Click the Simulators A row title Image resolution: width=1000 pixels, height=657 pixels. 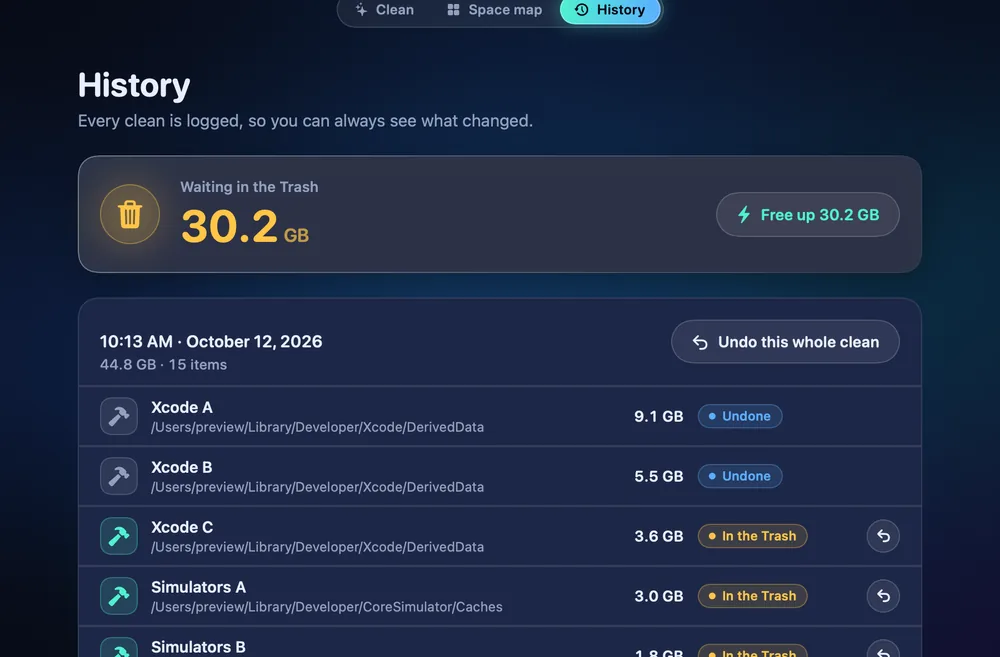(198, 587)
